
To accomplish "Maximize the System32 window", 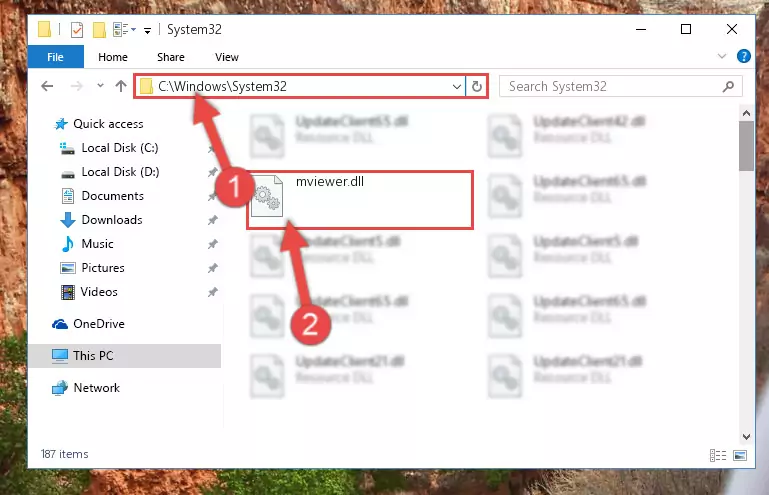I will click(x=686, y=29).
